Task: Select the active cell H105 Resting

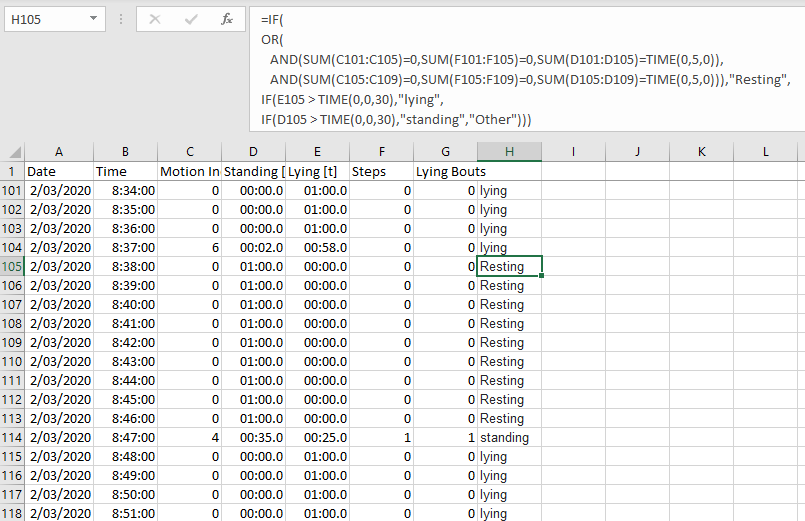Action: click(509, 266)
